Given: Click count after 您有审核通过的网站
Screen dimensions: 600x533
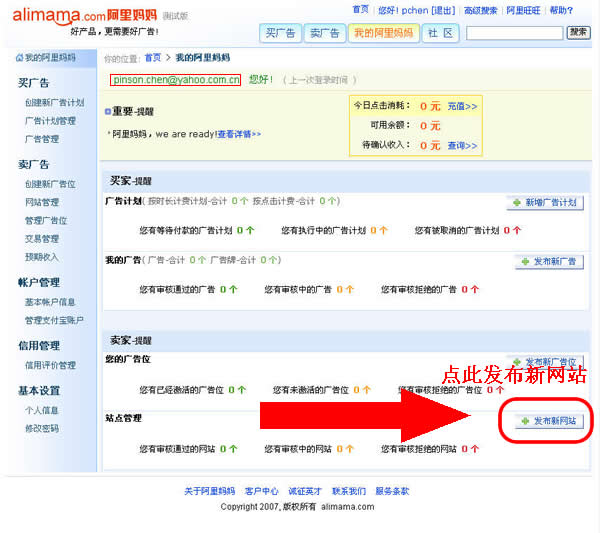Looking at the screenshot, I should [228, 449].
